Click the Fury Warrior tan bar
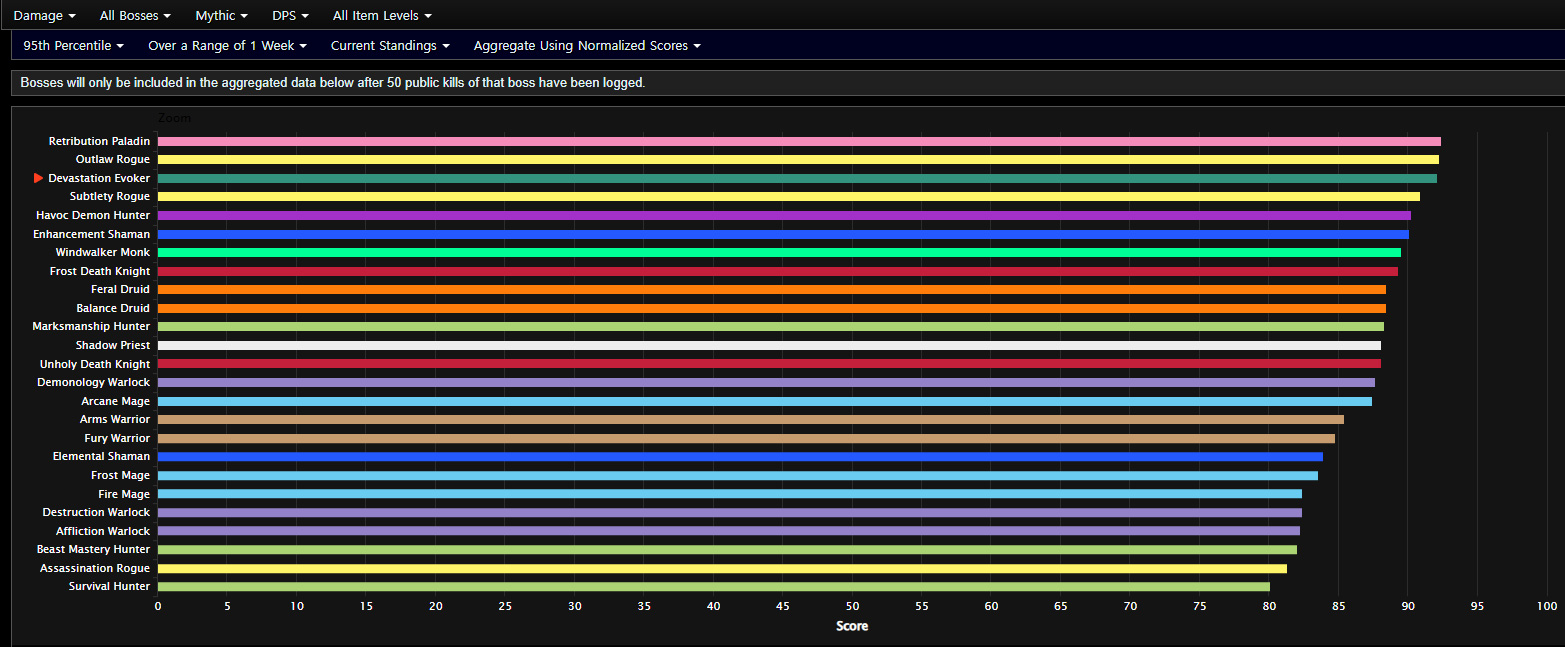The height and width of the screenshot is (647, 1565). coord(746,438)
